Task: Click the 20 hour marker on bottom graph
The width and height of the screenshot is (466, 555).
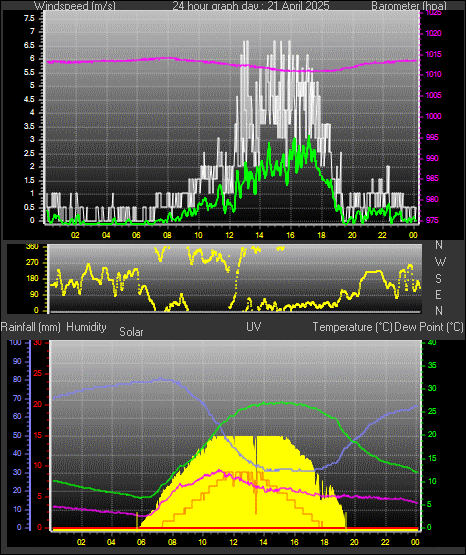Action: (x=354, y=542)
